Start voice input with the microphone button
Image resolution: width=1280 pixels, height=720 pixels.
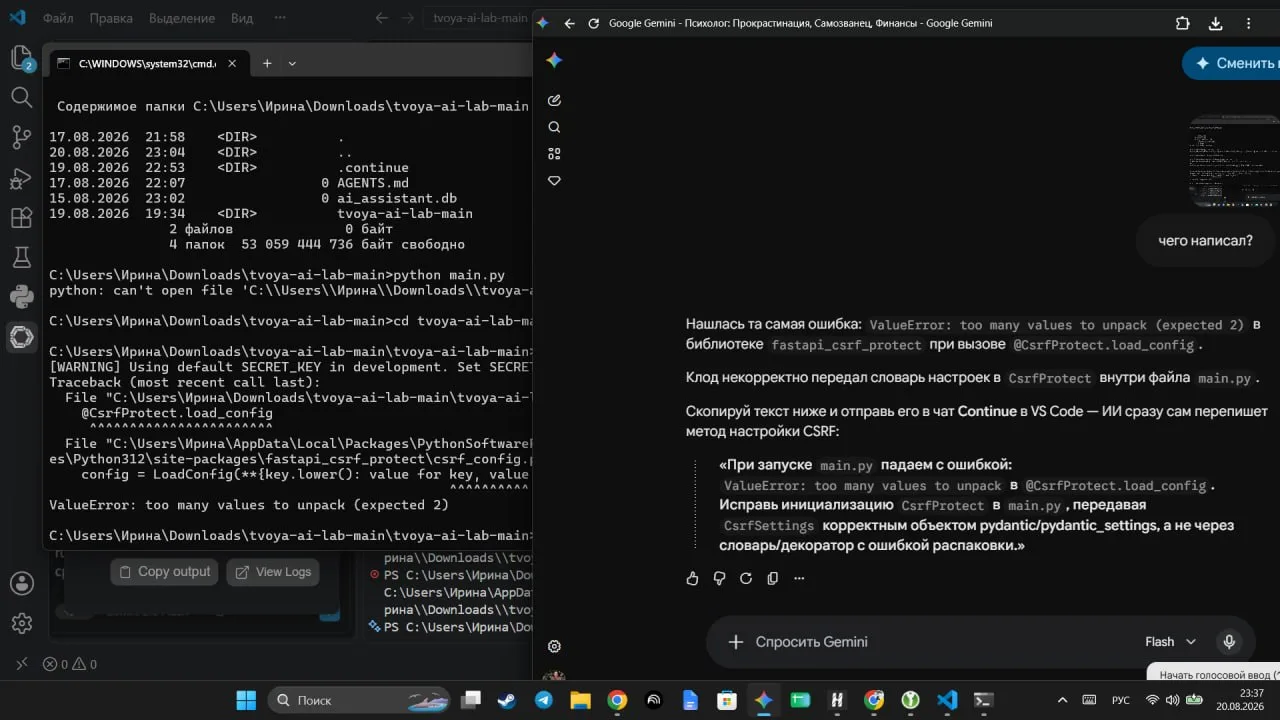point(1229,642)
